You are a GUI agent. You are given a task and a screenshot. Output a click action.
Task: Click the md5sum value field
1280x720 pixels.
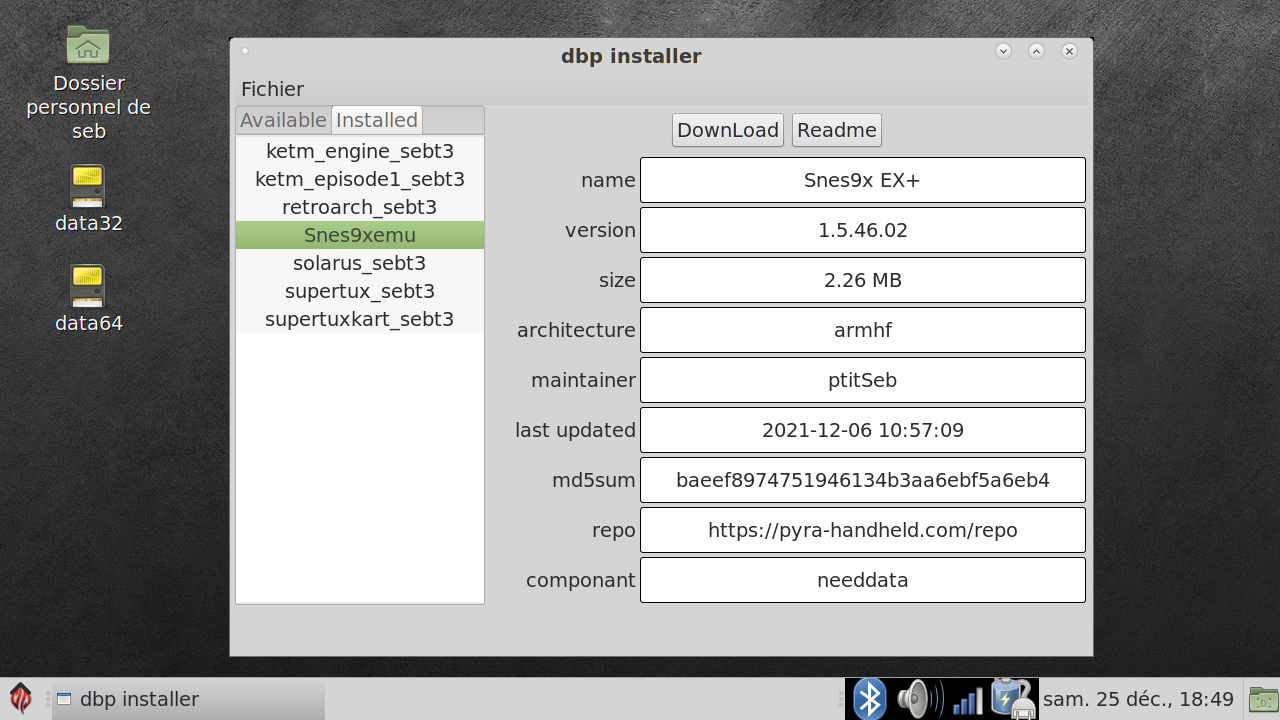coord(862,480)
